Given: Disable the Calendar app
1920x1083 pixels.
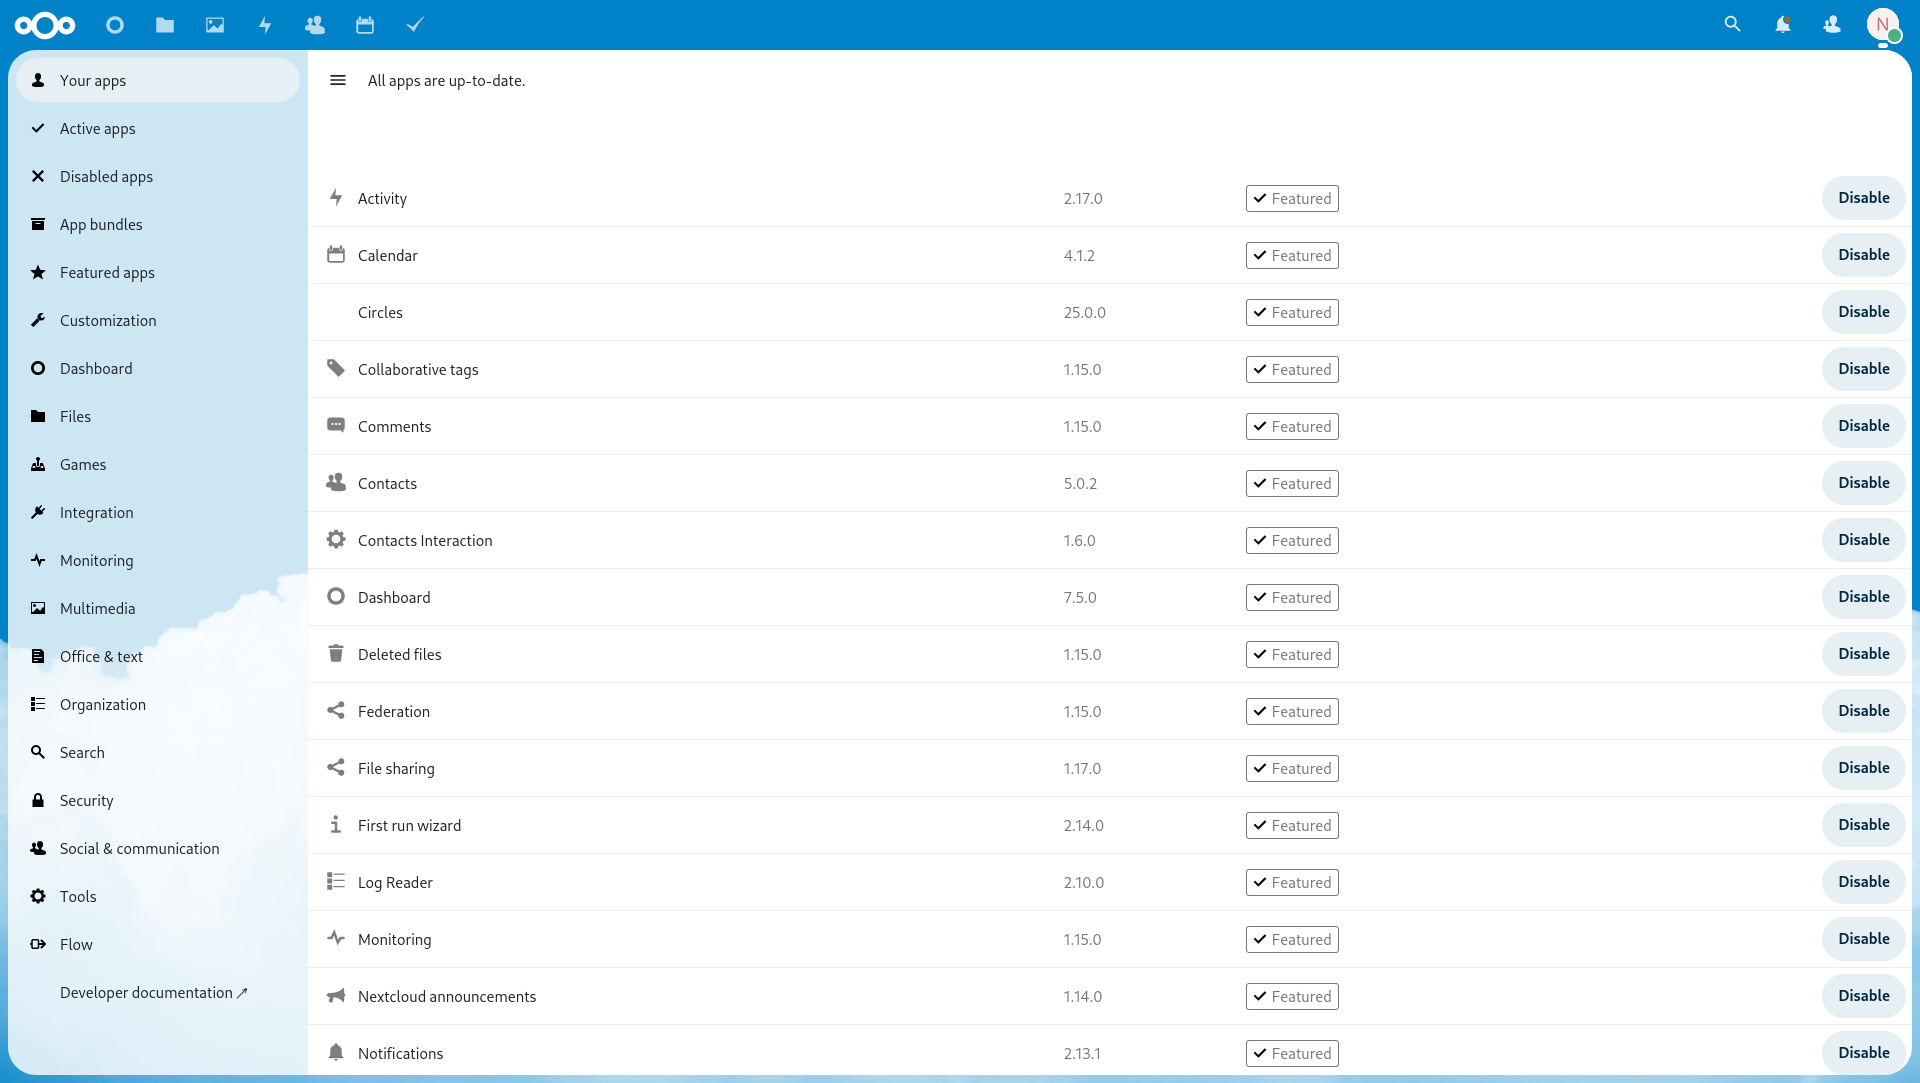Looking at the screenshot, I should (1863, 255).
